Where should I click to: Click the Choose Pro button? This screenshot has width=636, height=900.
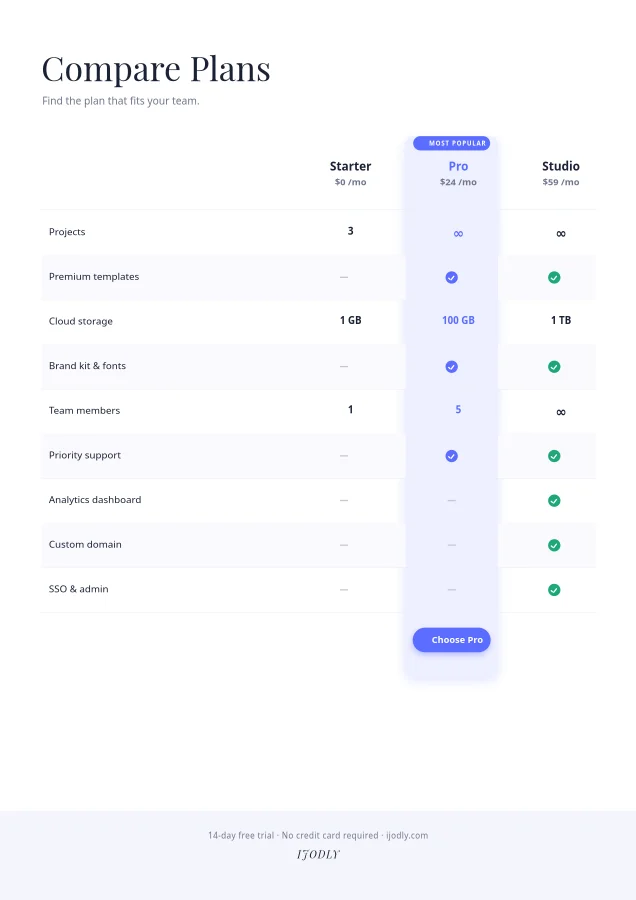click(452, 639)
